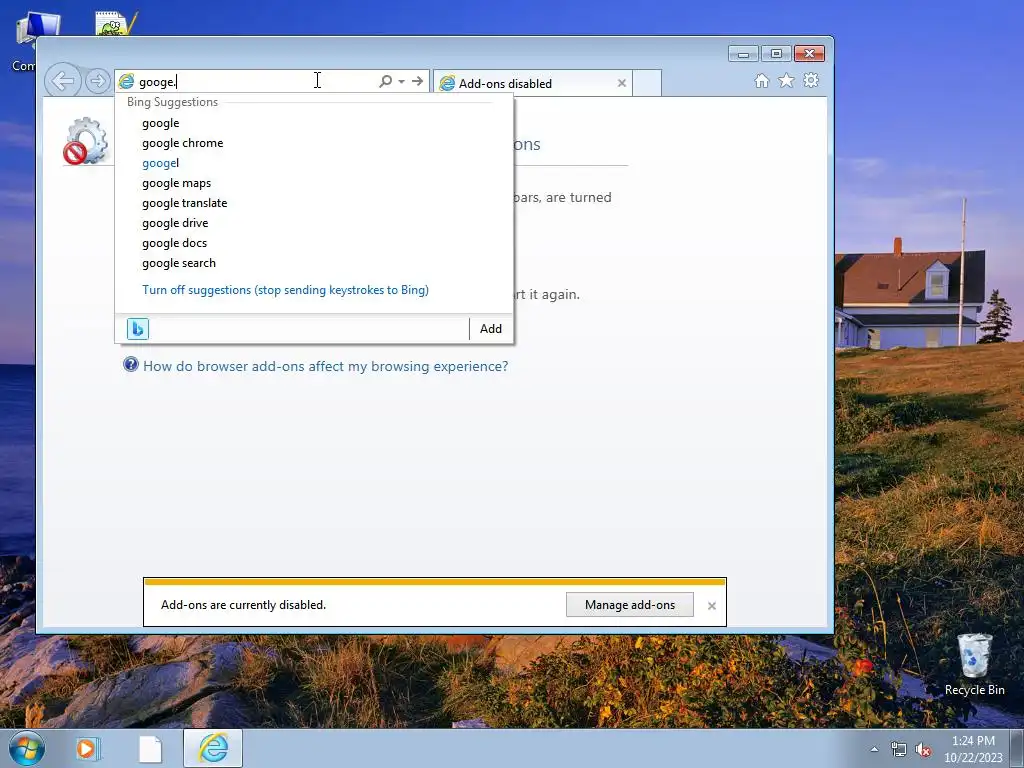Click the muted volume tray icon
Viewport: 1024px width, 768px height.
pos(923,749)
